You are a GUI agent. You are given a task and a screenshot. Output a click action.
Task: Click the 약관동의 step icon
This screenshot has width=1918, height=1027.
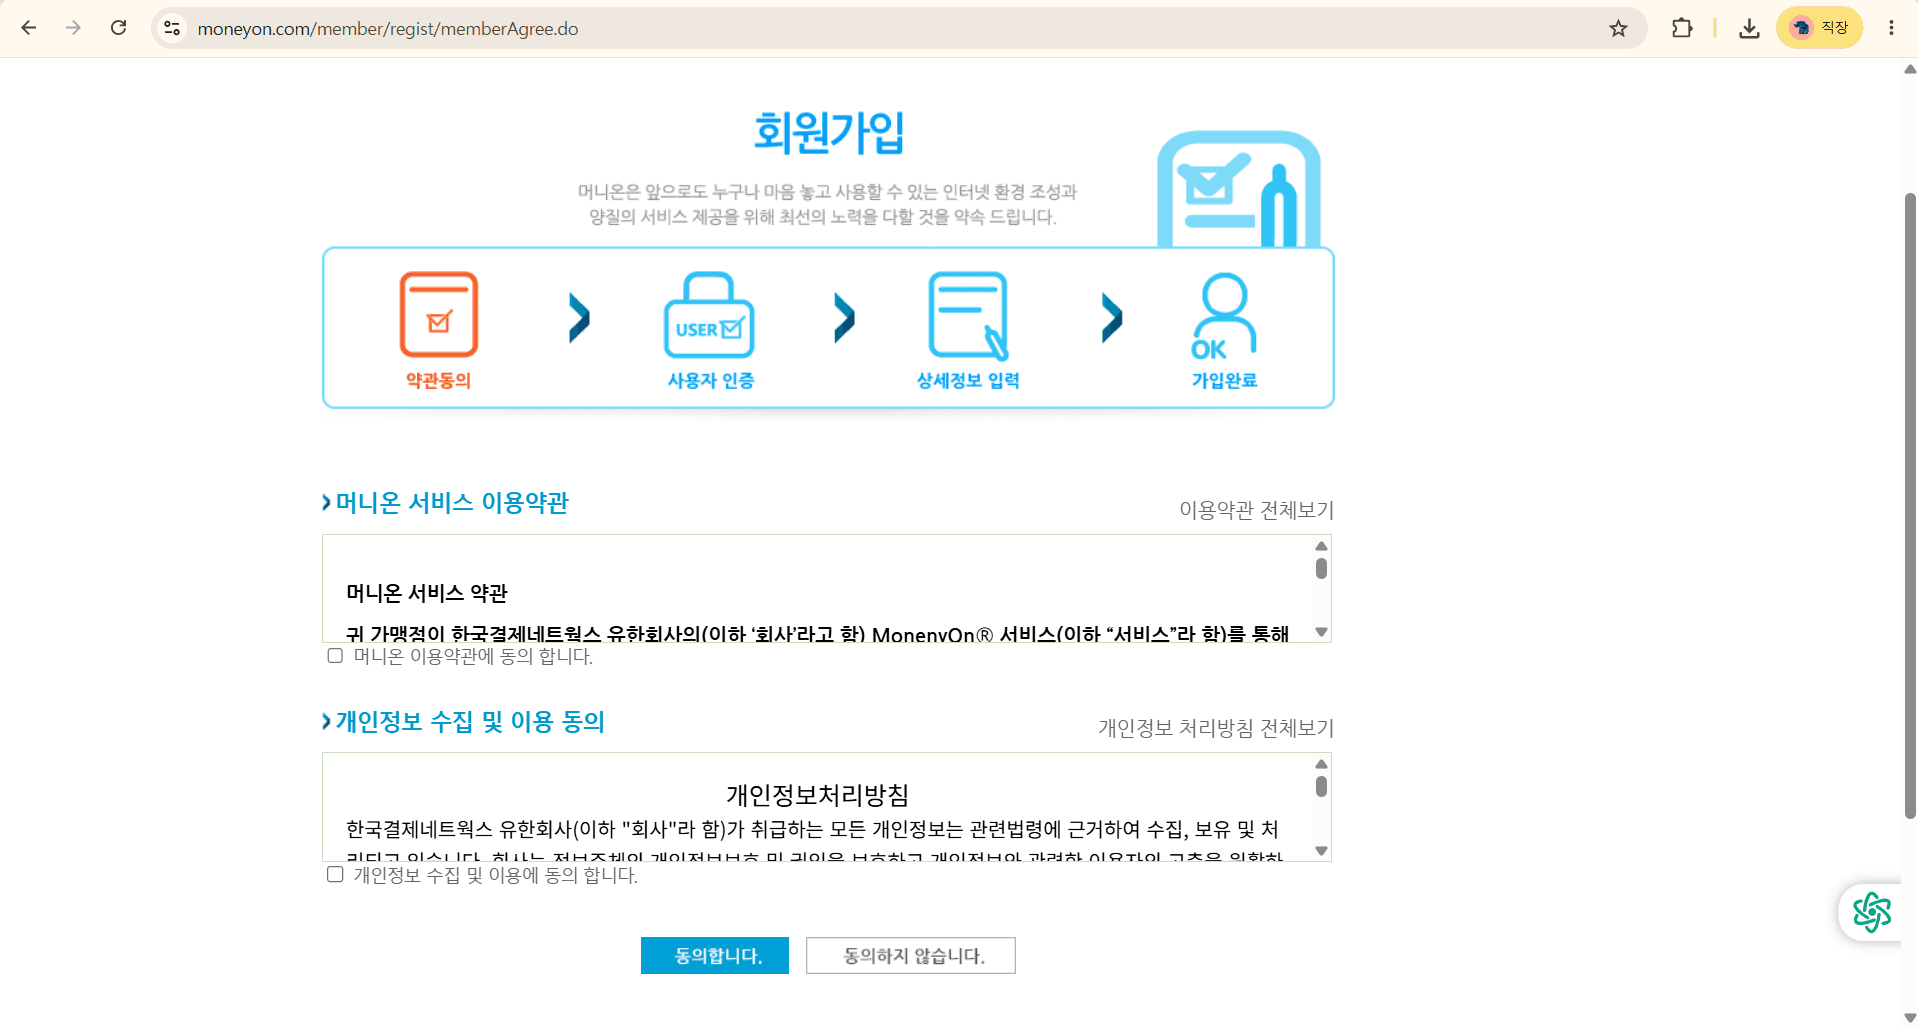click(x=439, y=314)
